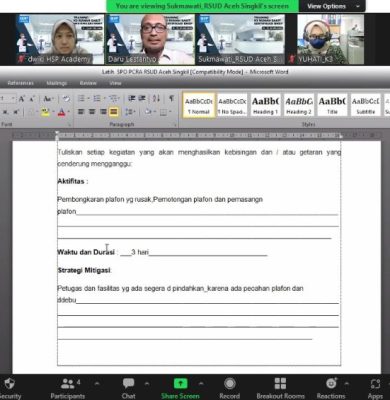Select YUHATI_K3 video thumbnail
The image size is (390, 400).
point(326,39)
